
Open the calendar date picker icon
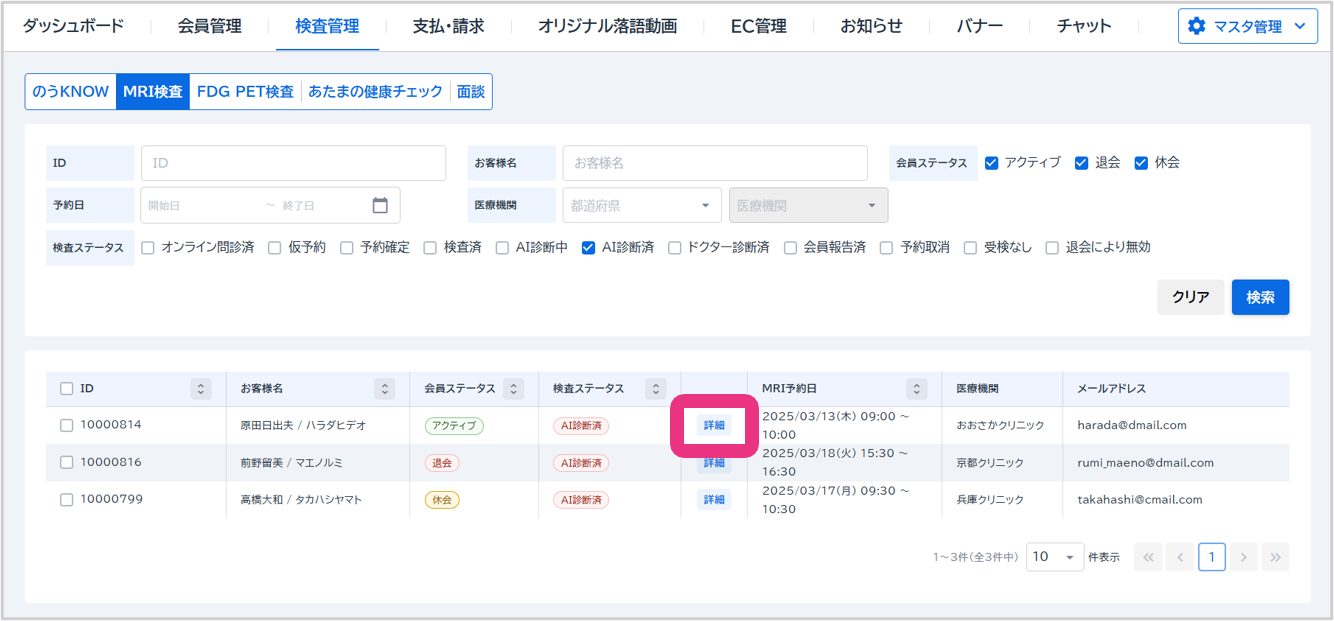pyautogui.click(x=380, y=205)
